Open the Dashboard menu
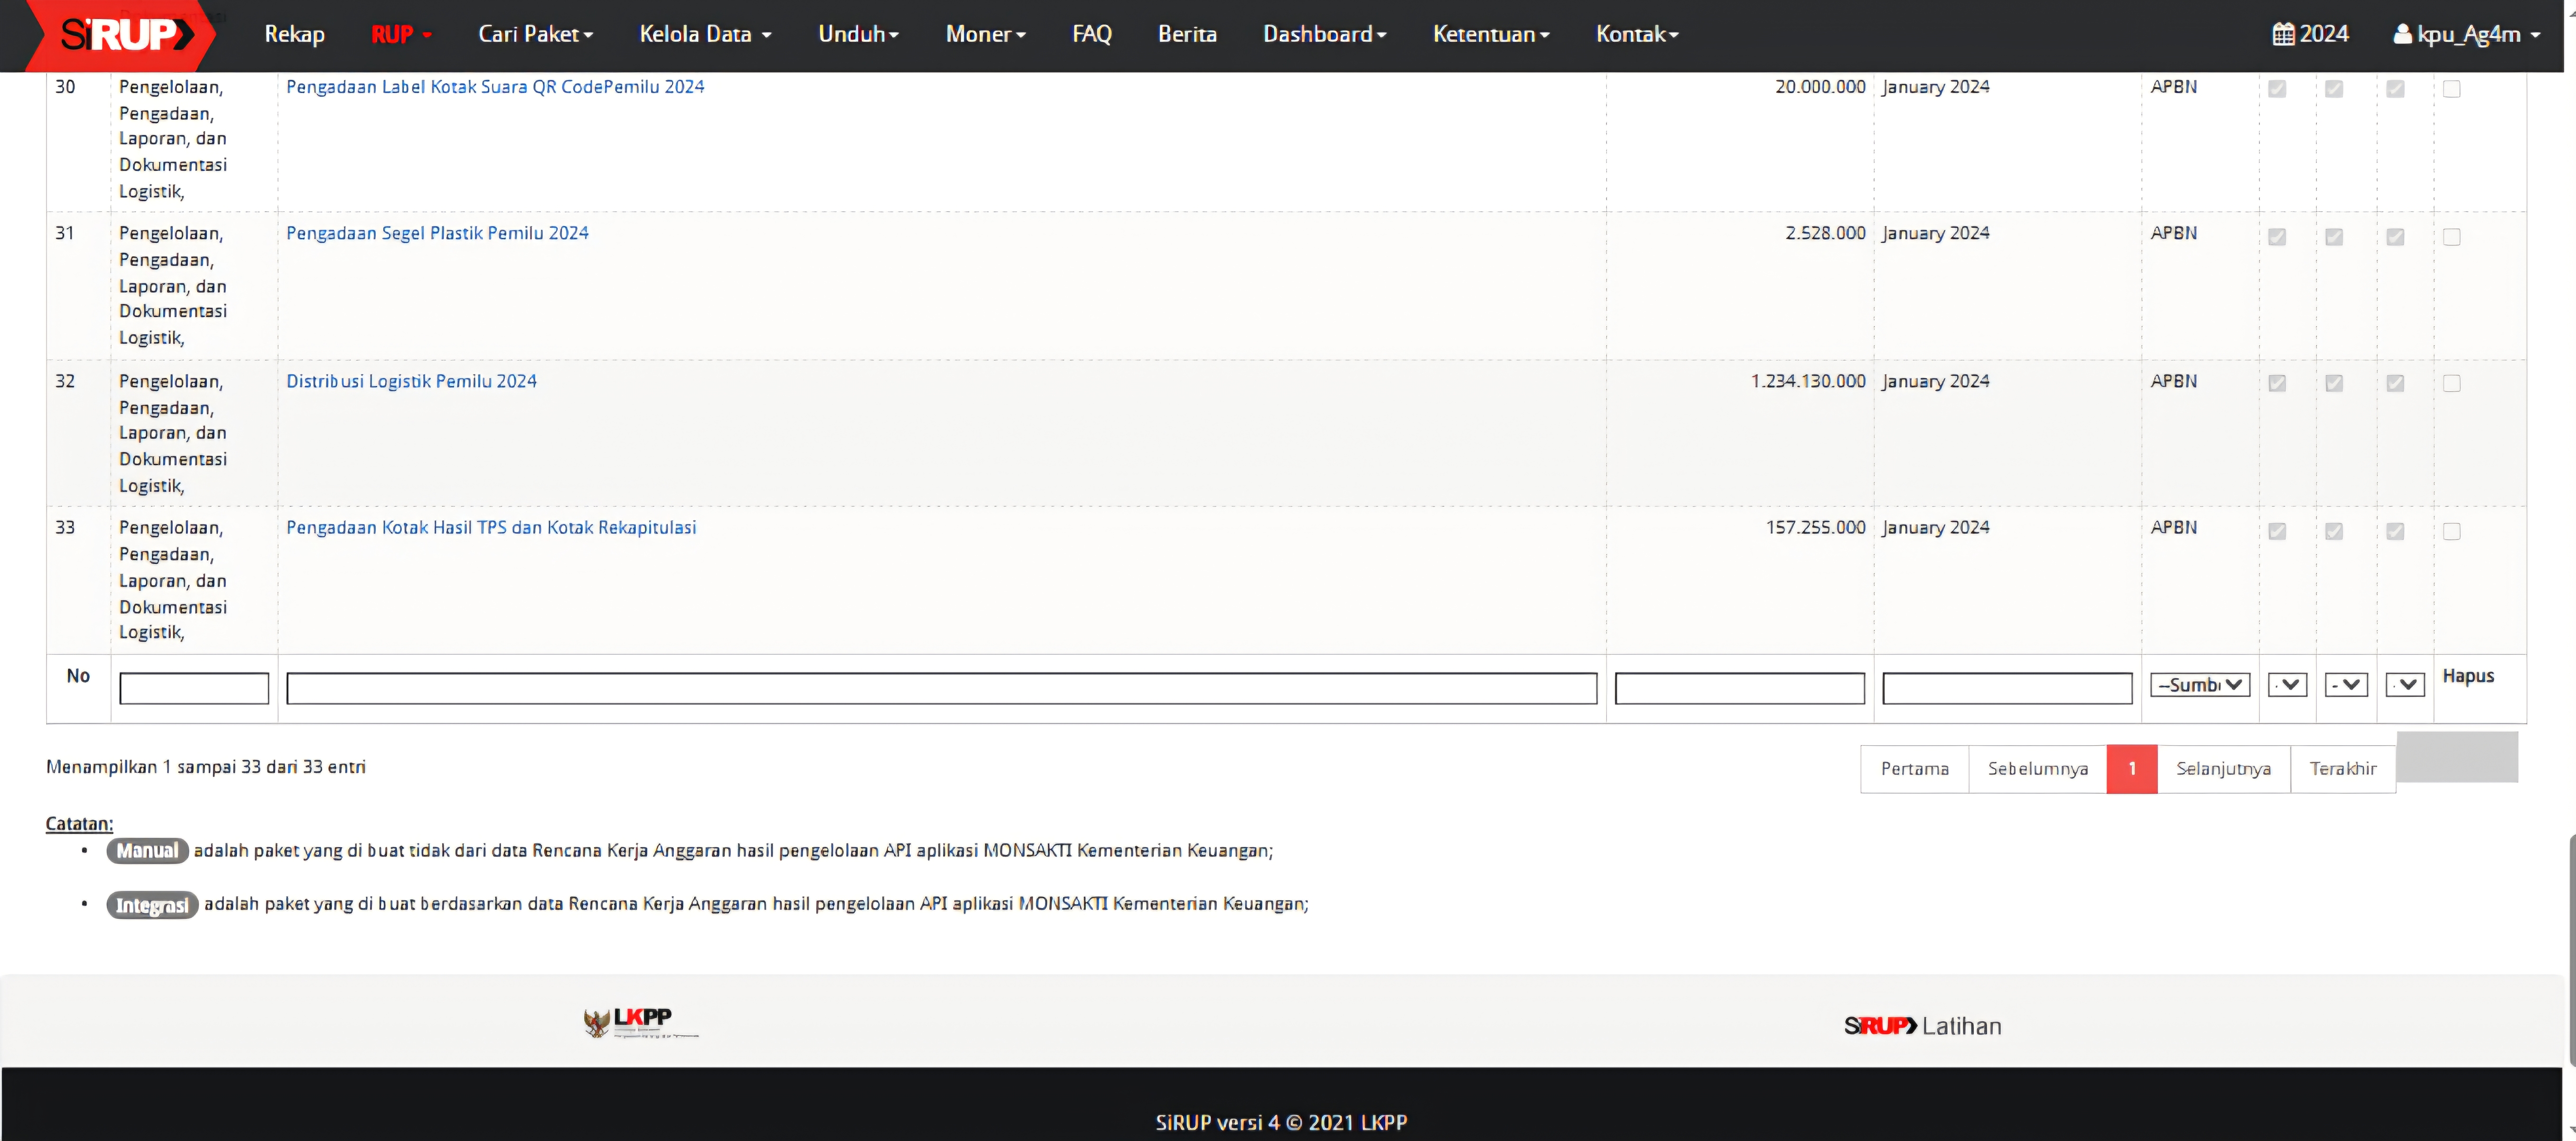Viewport: 2576px width, 1141px height. click(1324, 34)
